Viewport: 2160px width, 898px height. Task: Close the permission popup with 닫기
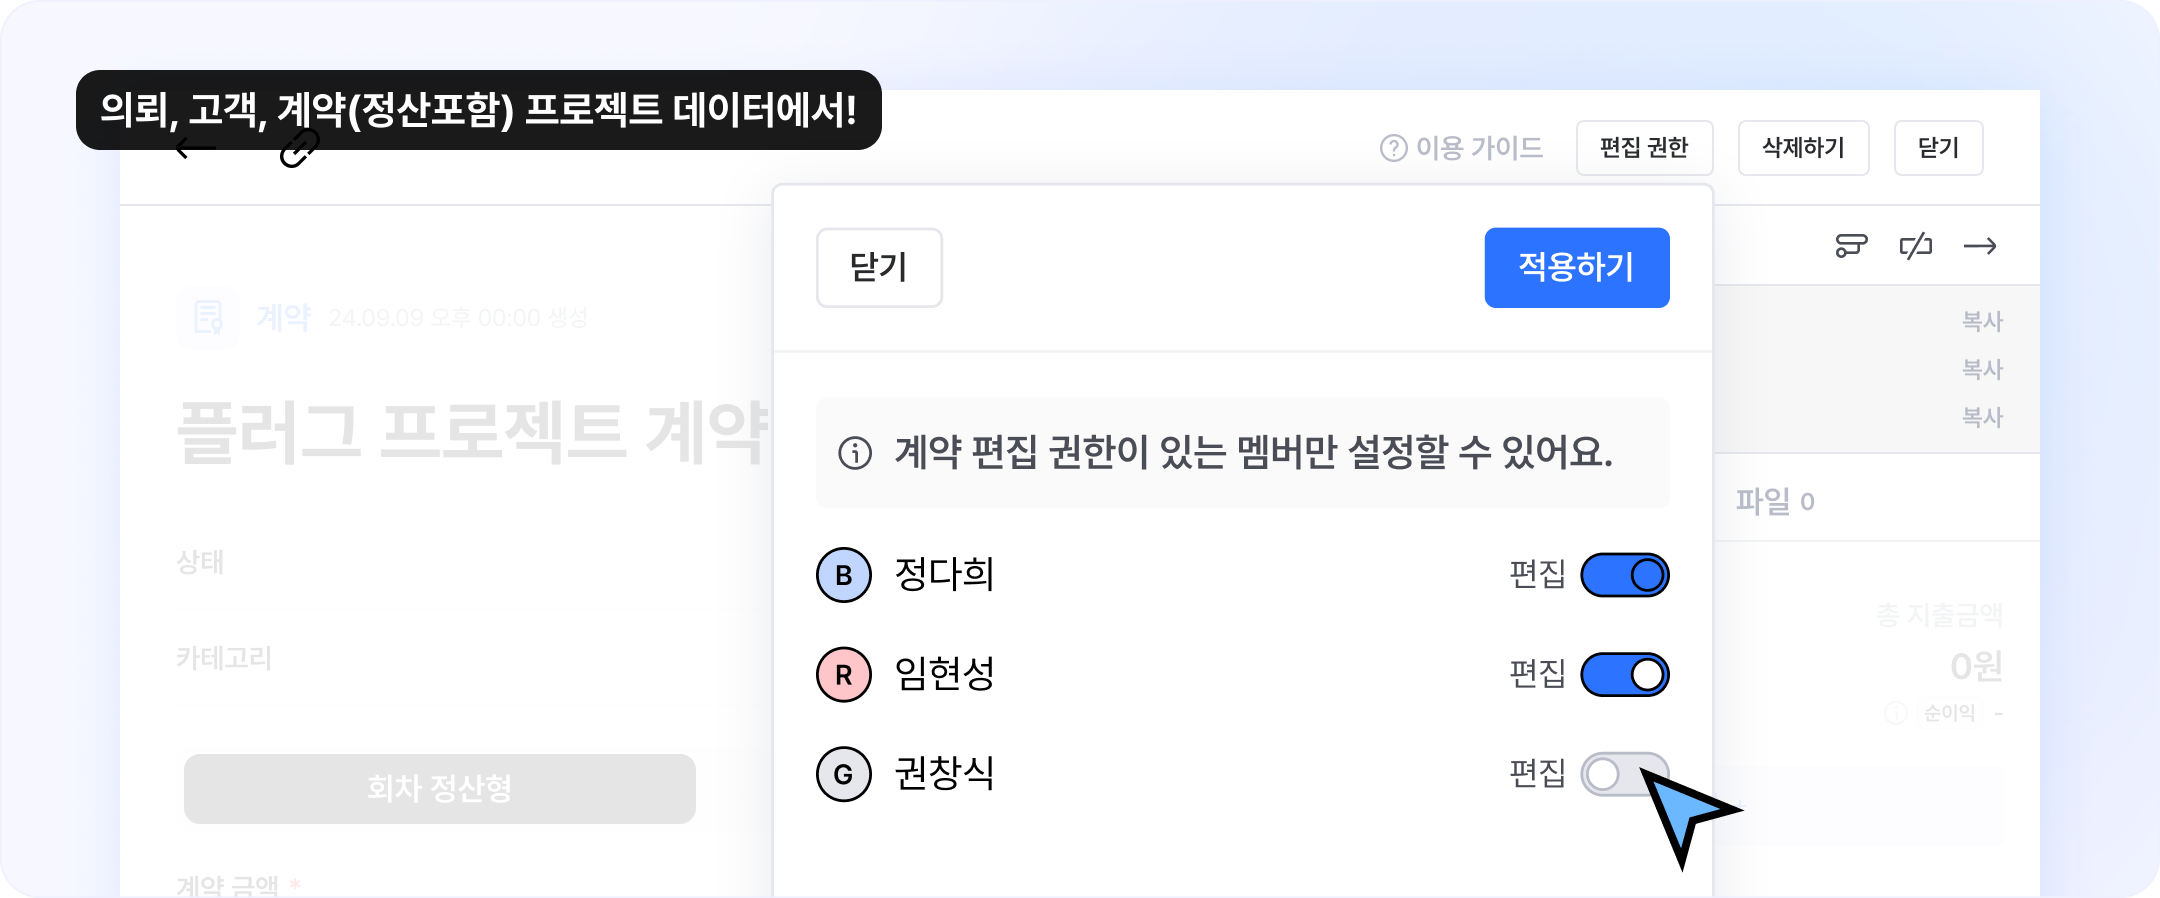(x=878, y=267)
